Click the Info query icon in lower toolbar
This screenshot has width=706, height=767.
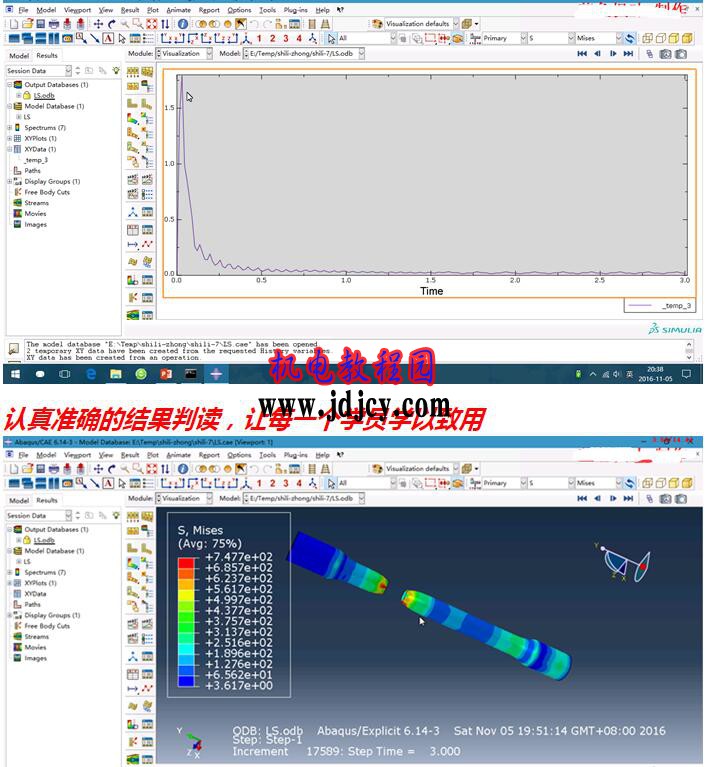(182, 469)
